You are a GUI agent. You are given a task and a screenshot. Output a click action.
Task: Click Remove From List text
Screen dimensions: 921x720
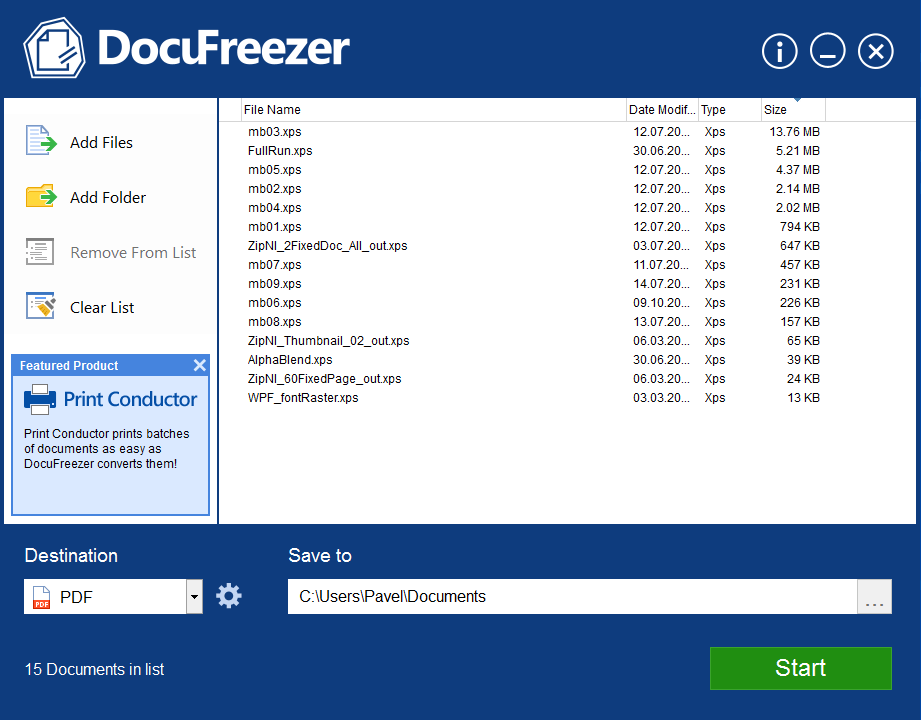tap(133, 253)
